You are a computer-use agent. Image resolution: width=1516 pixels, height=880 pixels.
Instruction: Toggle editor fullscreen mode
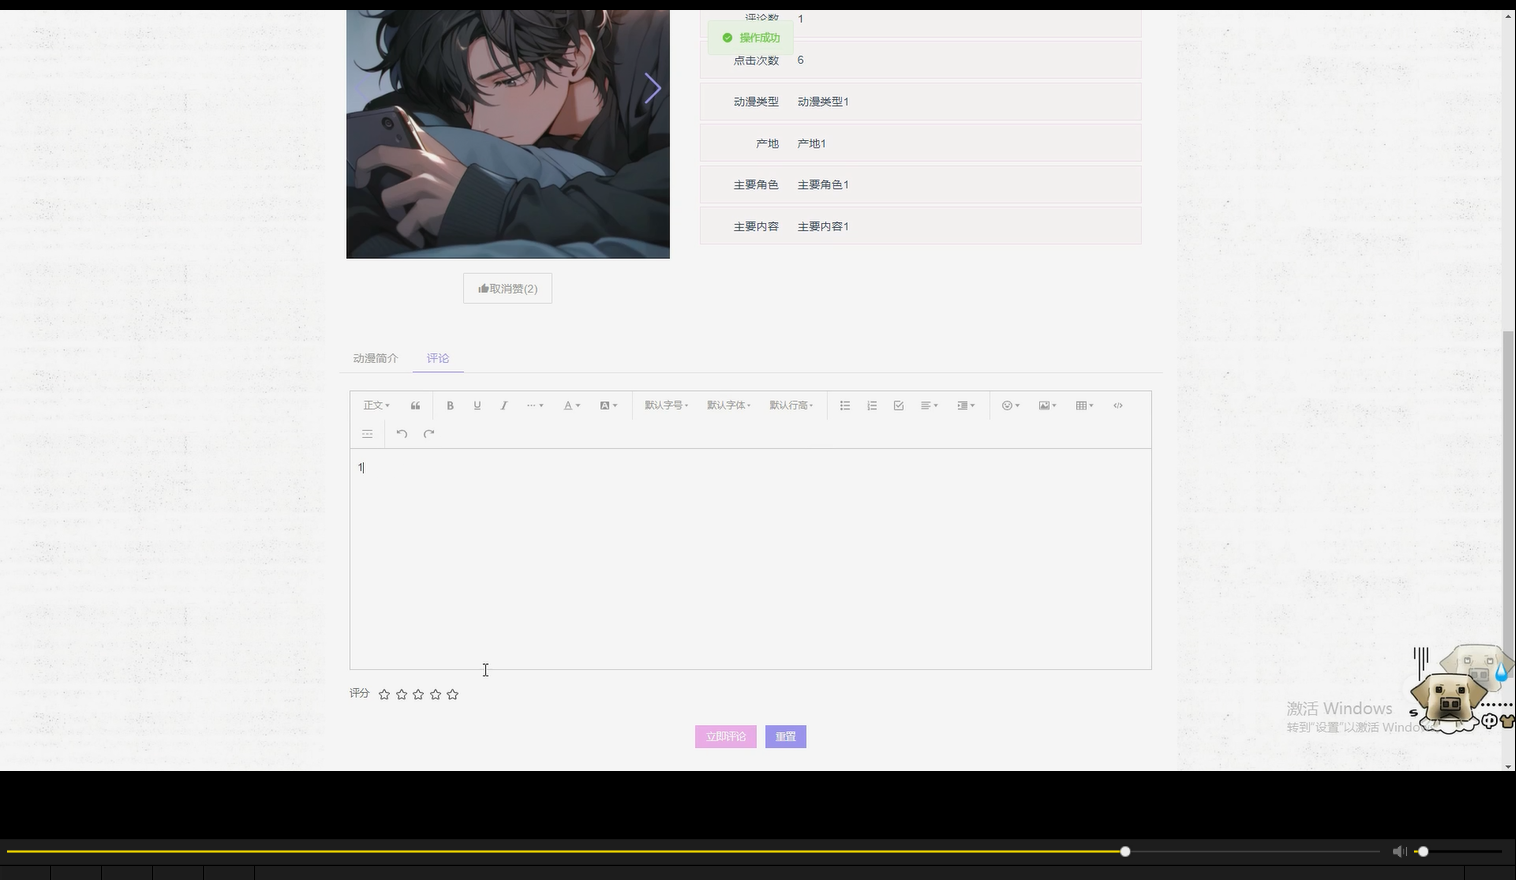tap(367, 433)
